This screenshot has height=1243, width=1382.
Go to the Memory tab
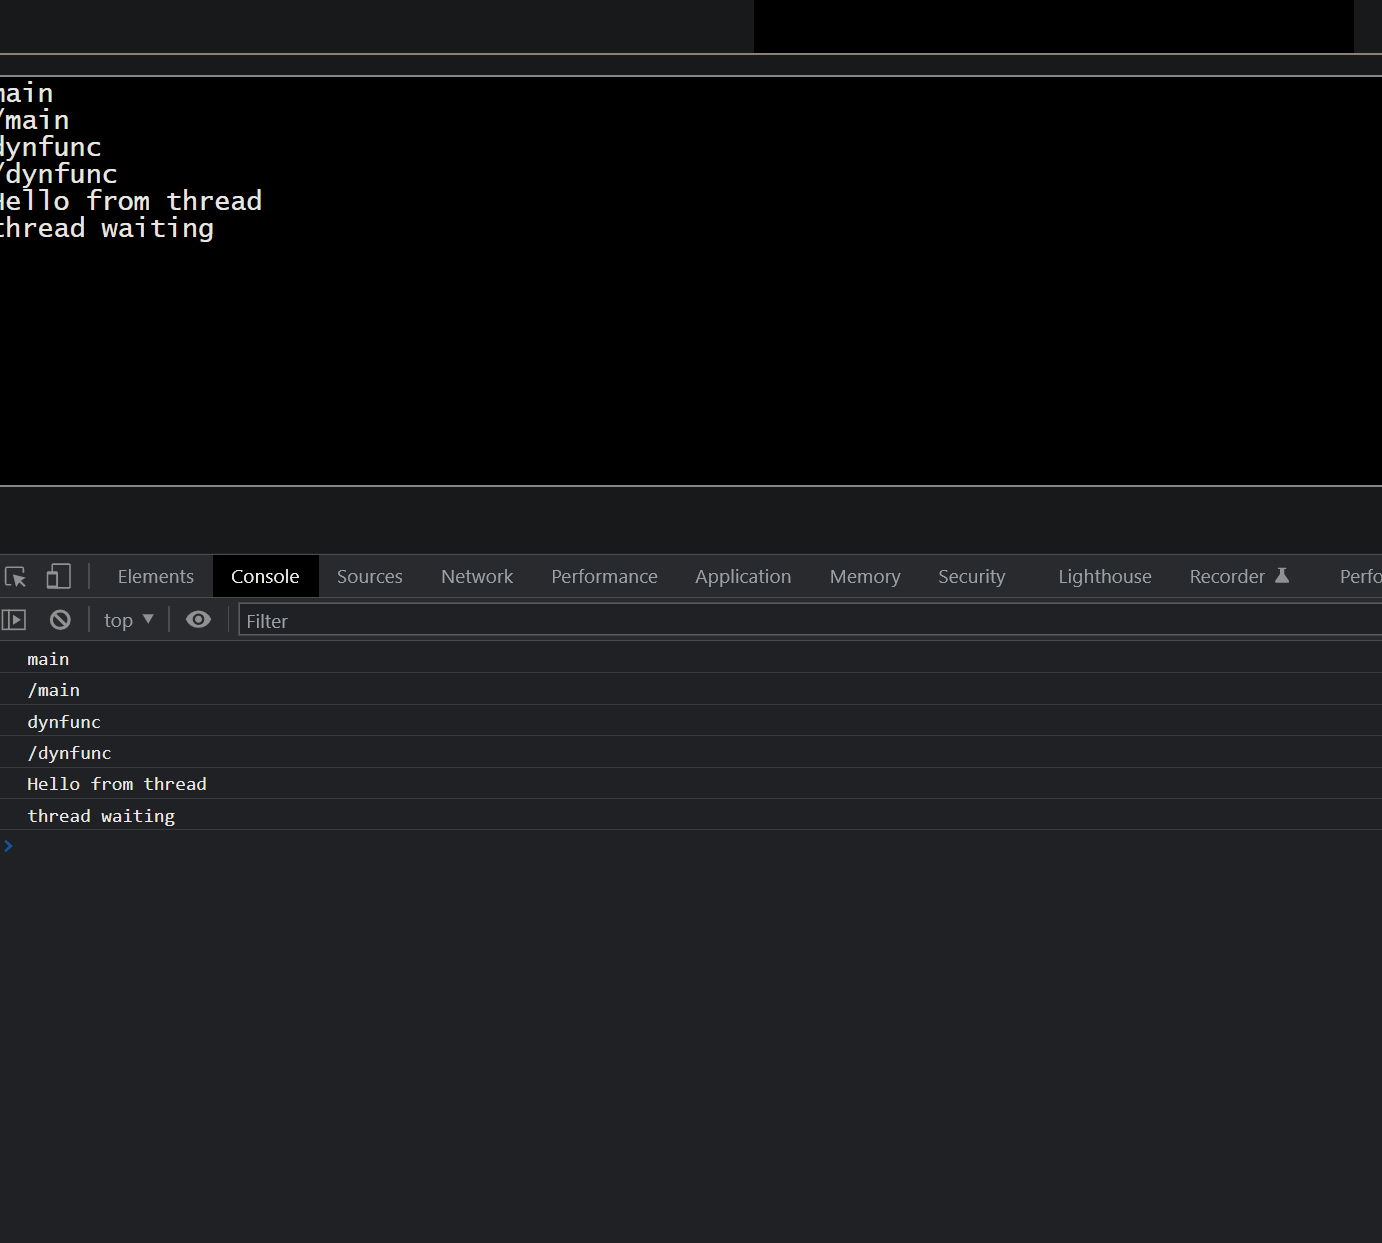click(865, 576)
